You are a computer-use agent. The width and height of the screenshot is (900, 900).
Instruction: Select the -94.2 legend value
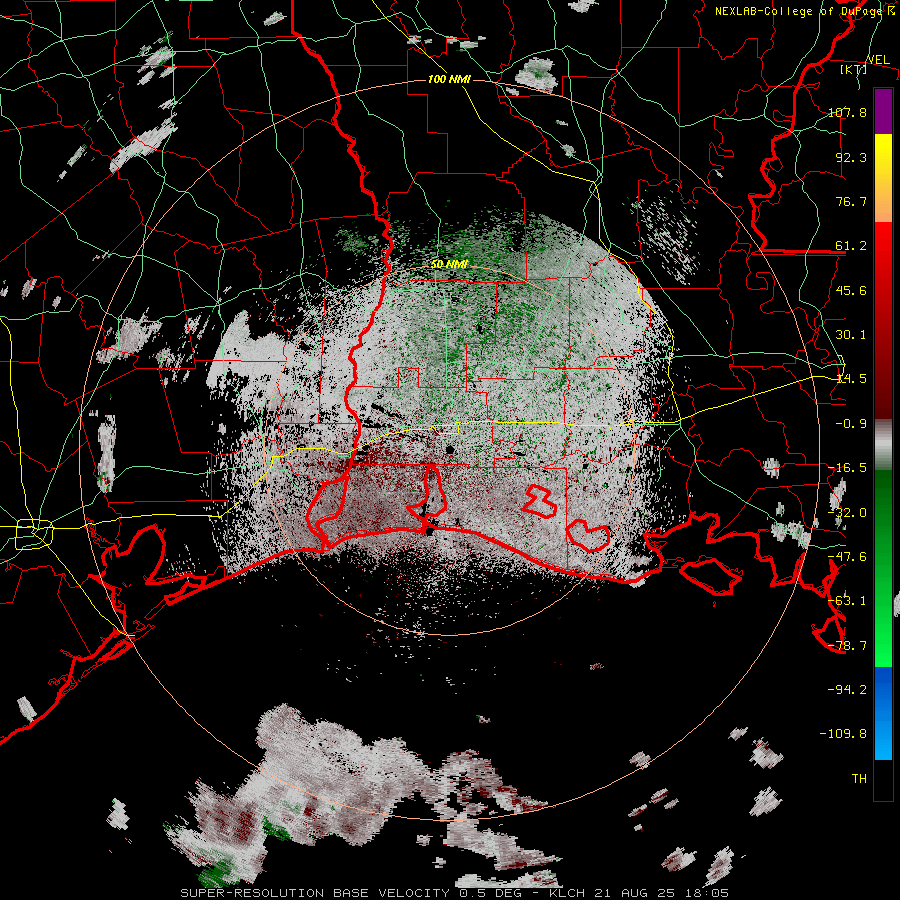(x=847, y=689)
